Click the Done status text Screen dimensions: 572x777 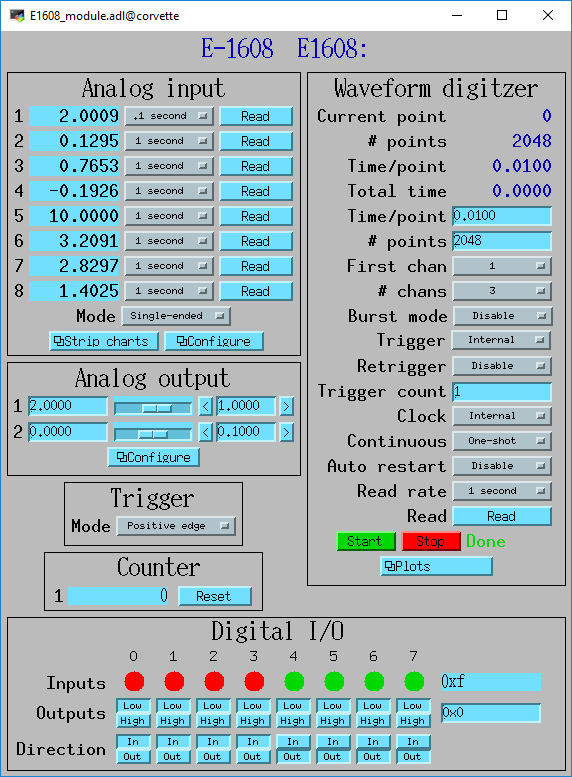coord(486,541)
